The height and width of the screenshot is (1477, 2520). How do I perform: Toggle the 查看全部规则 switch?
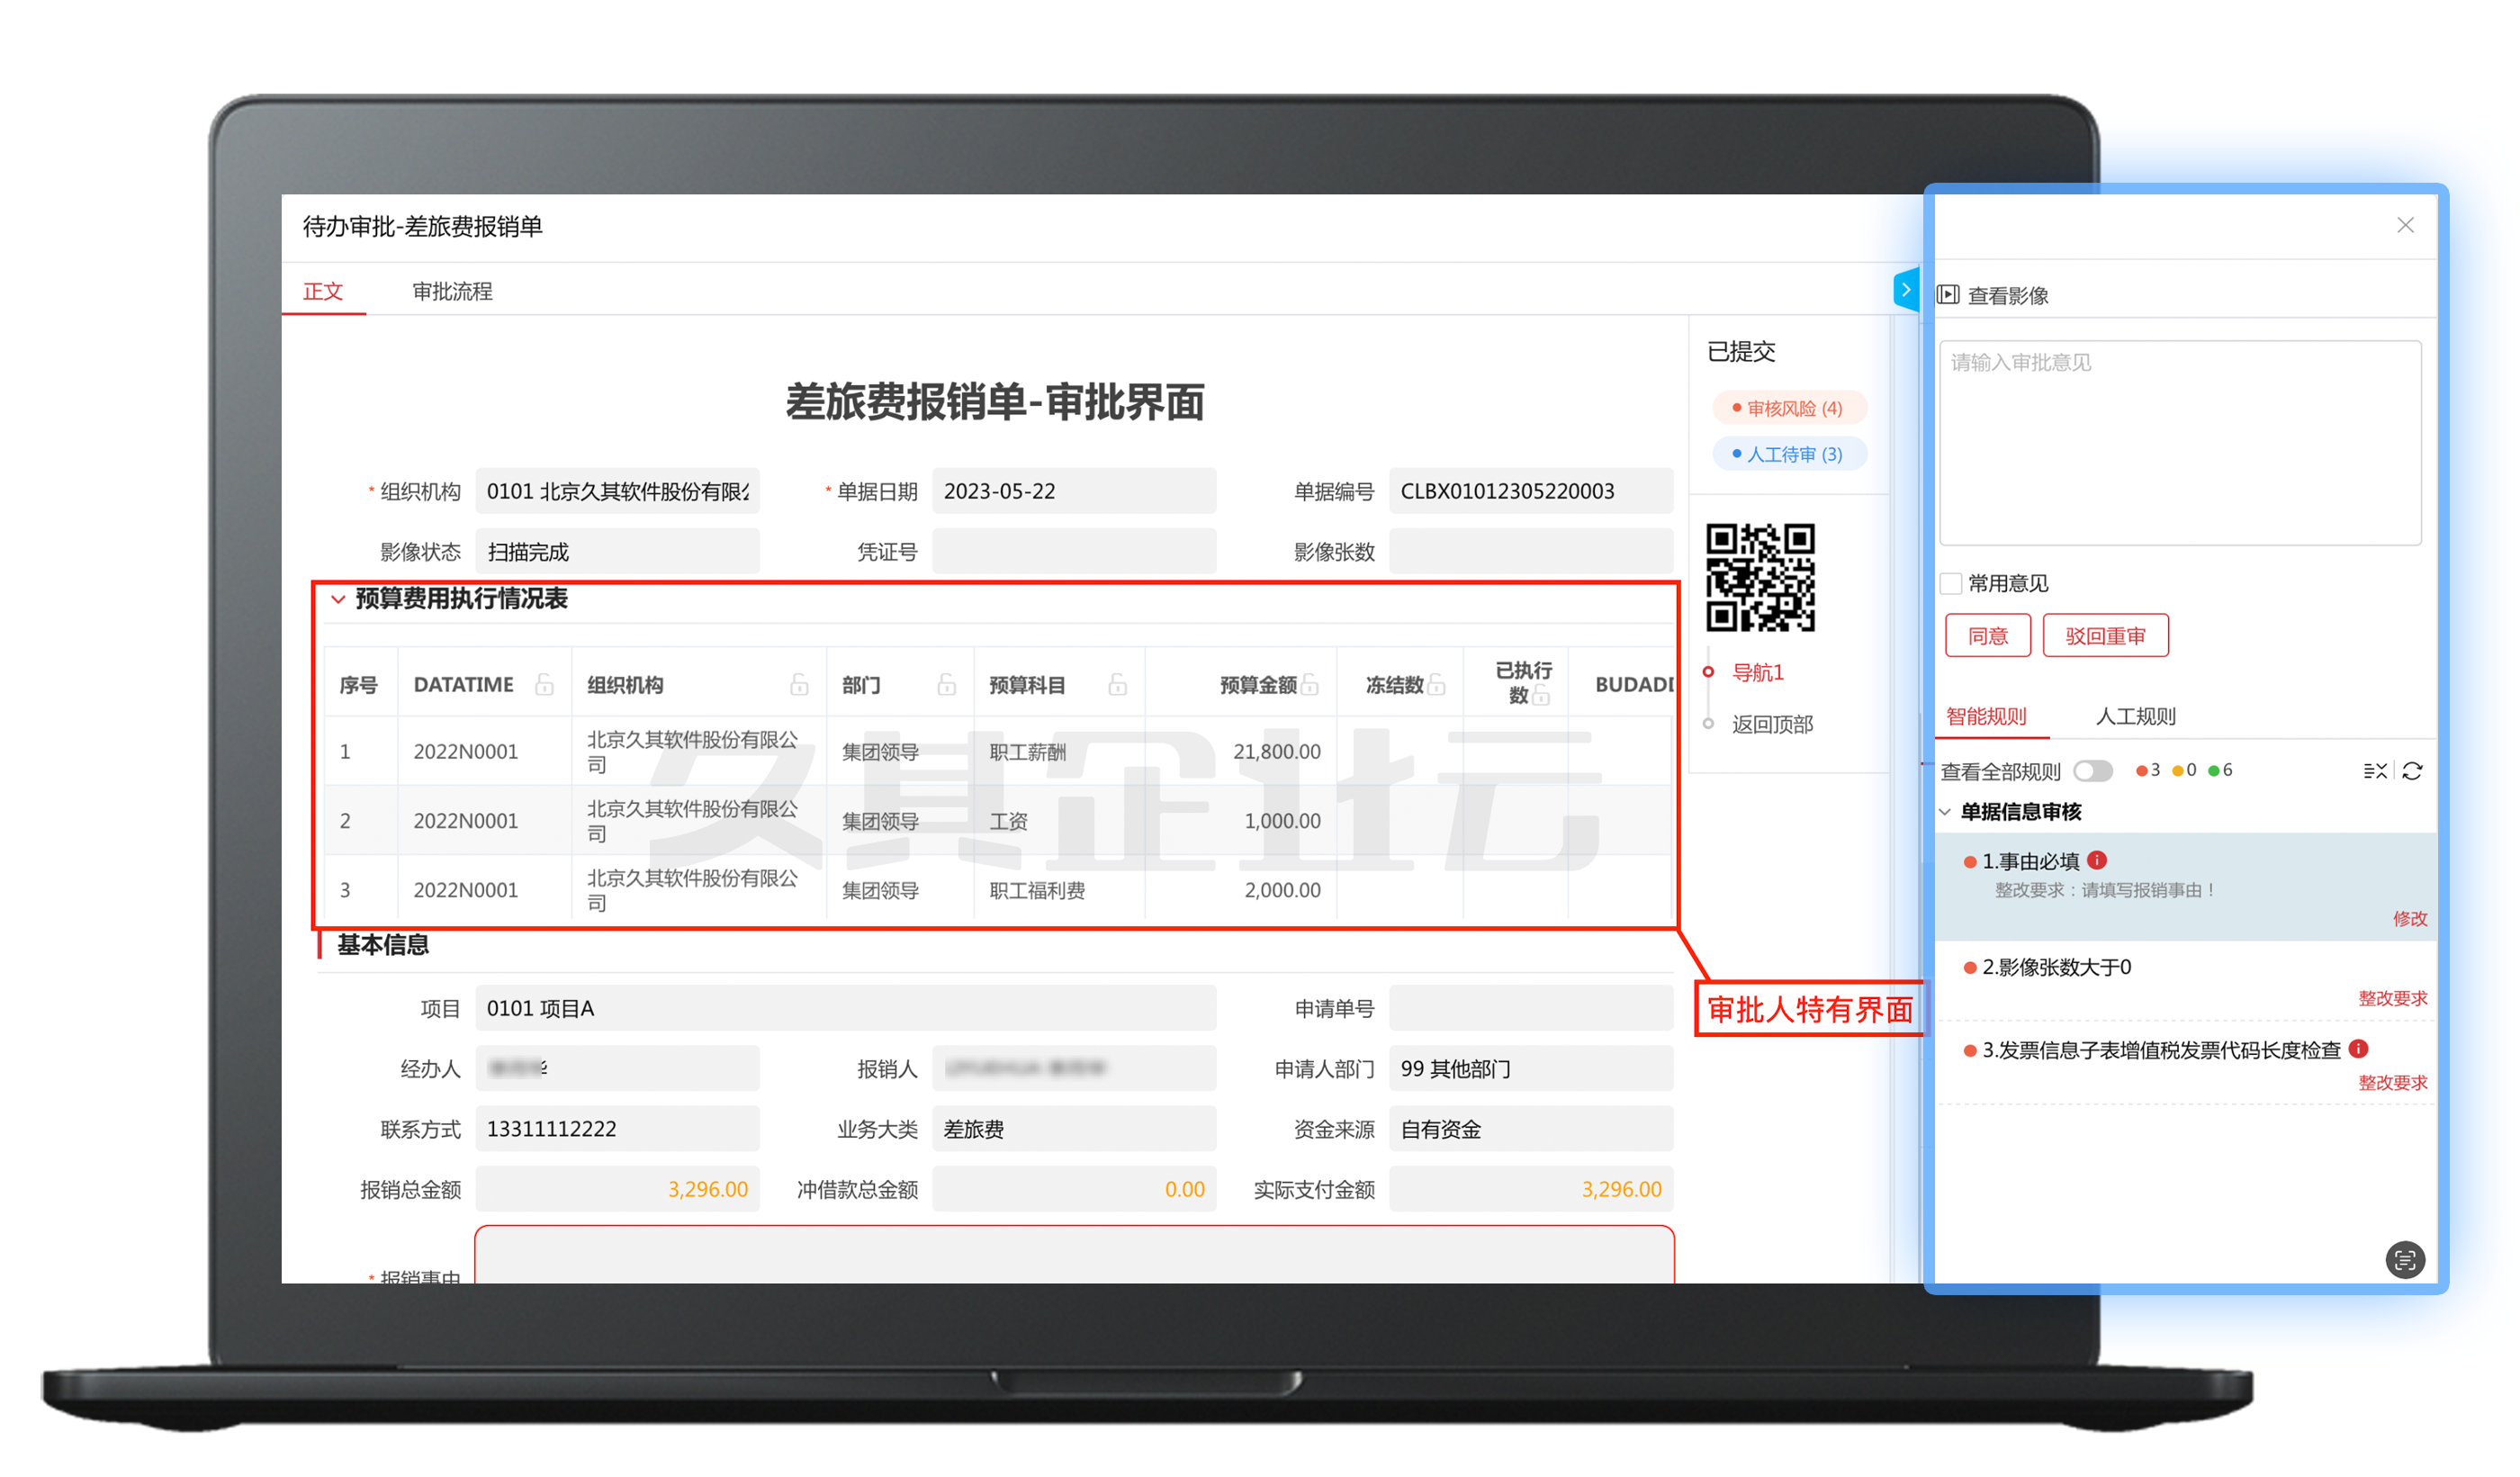point(2092,770)
